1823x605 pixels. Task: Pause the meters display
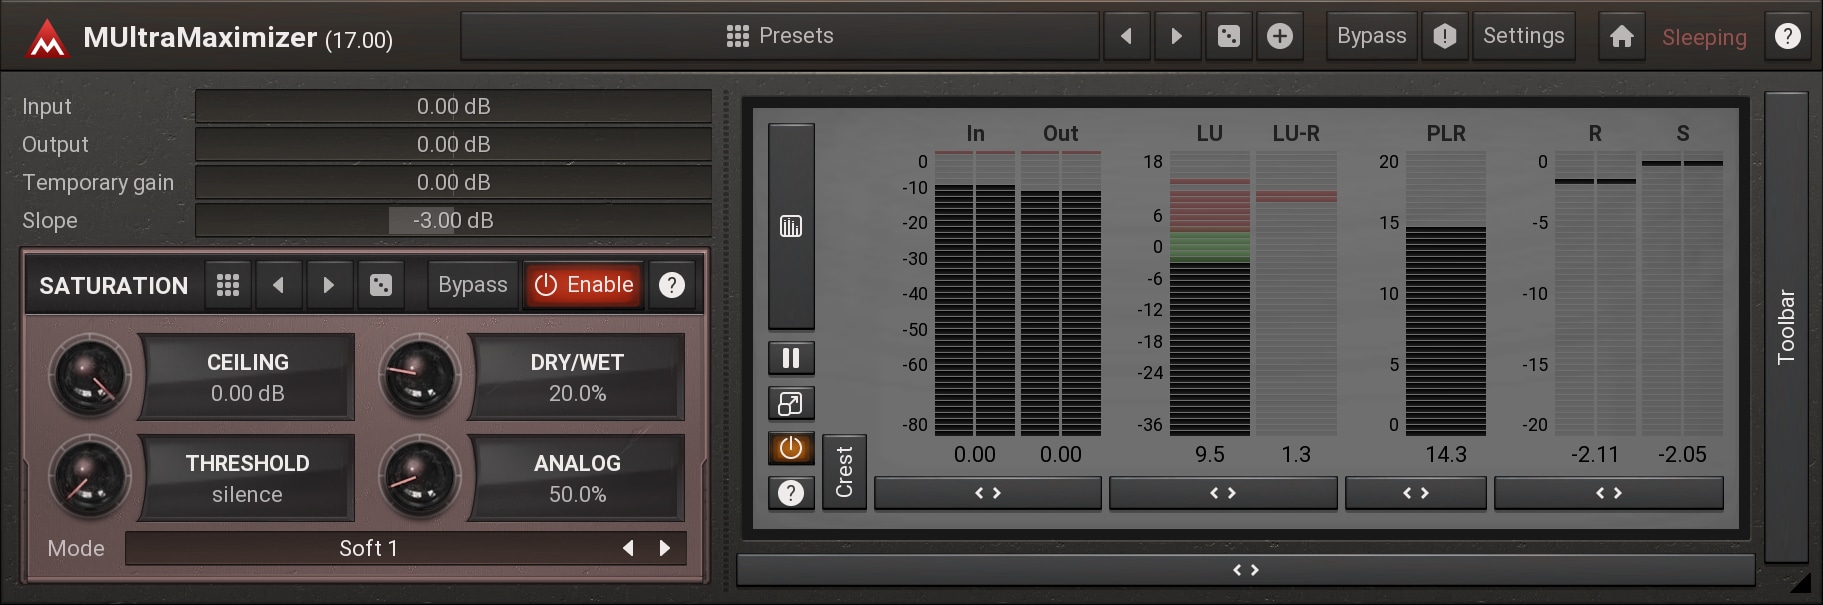click(791, 358)
